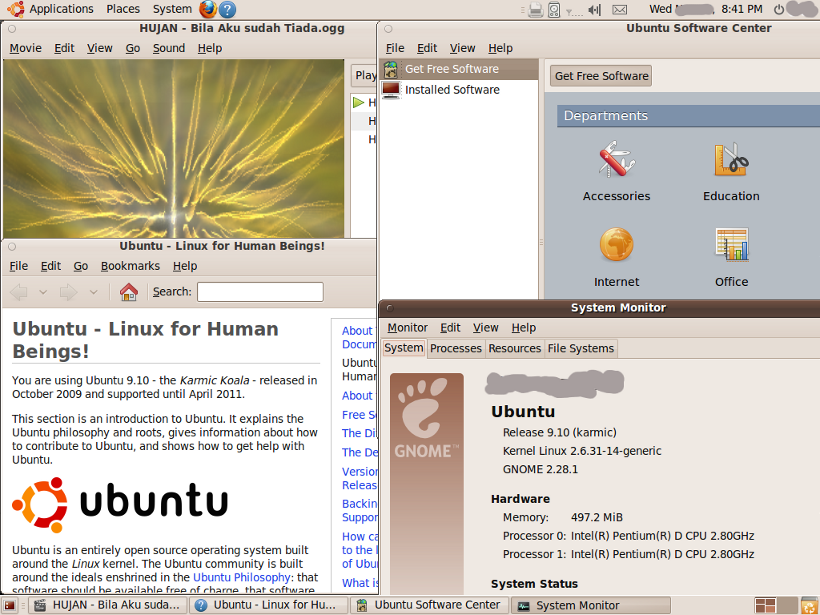
Task: Activate Ubuntu help window in taskbar
Action: coord(268,606)
